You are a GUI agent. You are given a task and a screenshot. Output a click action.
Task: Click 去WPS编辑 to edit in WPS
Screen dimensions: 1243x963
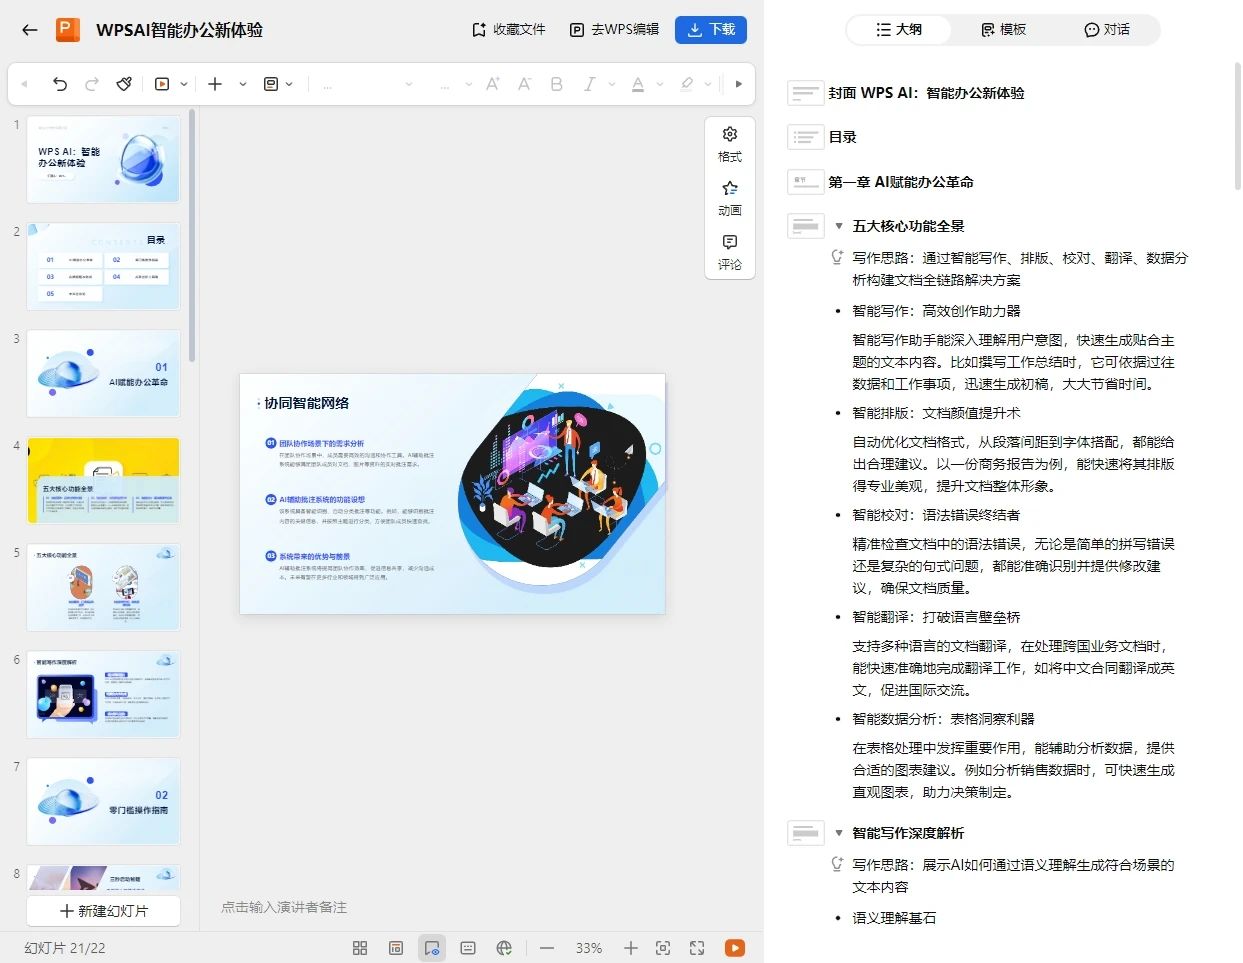615,30
